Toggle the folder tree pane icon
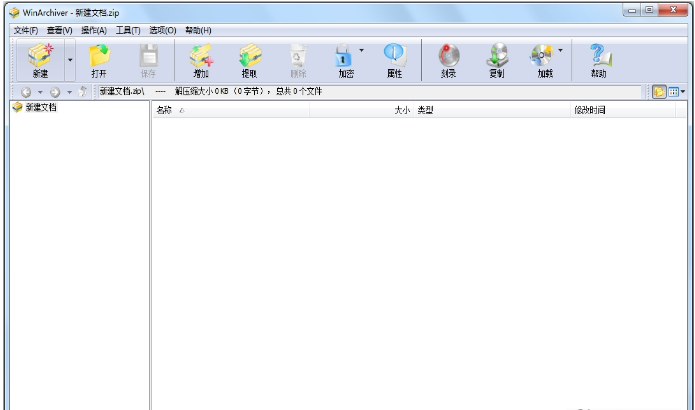 (659, 92)
